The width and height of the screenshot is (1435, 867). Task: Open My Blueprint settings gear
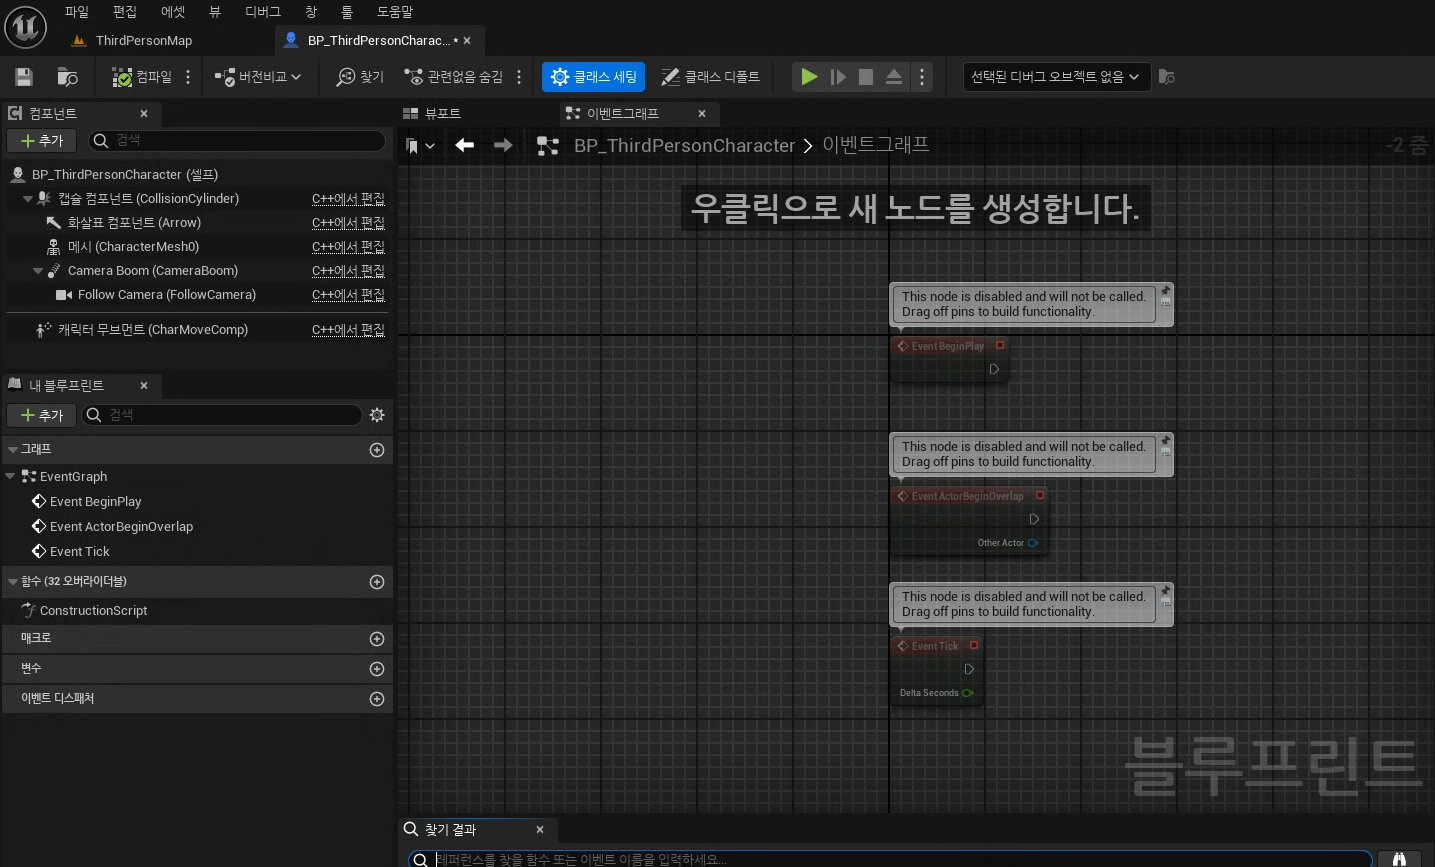coord(377,415)
